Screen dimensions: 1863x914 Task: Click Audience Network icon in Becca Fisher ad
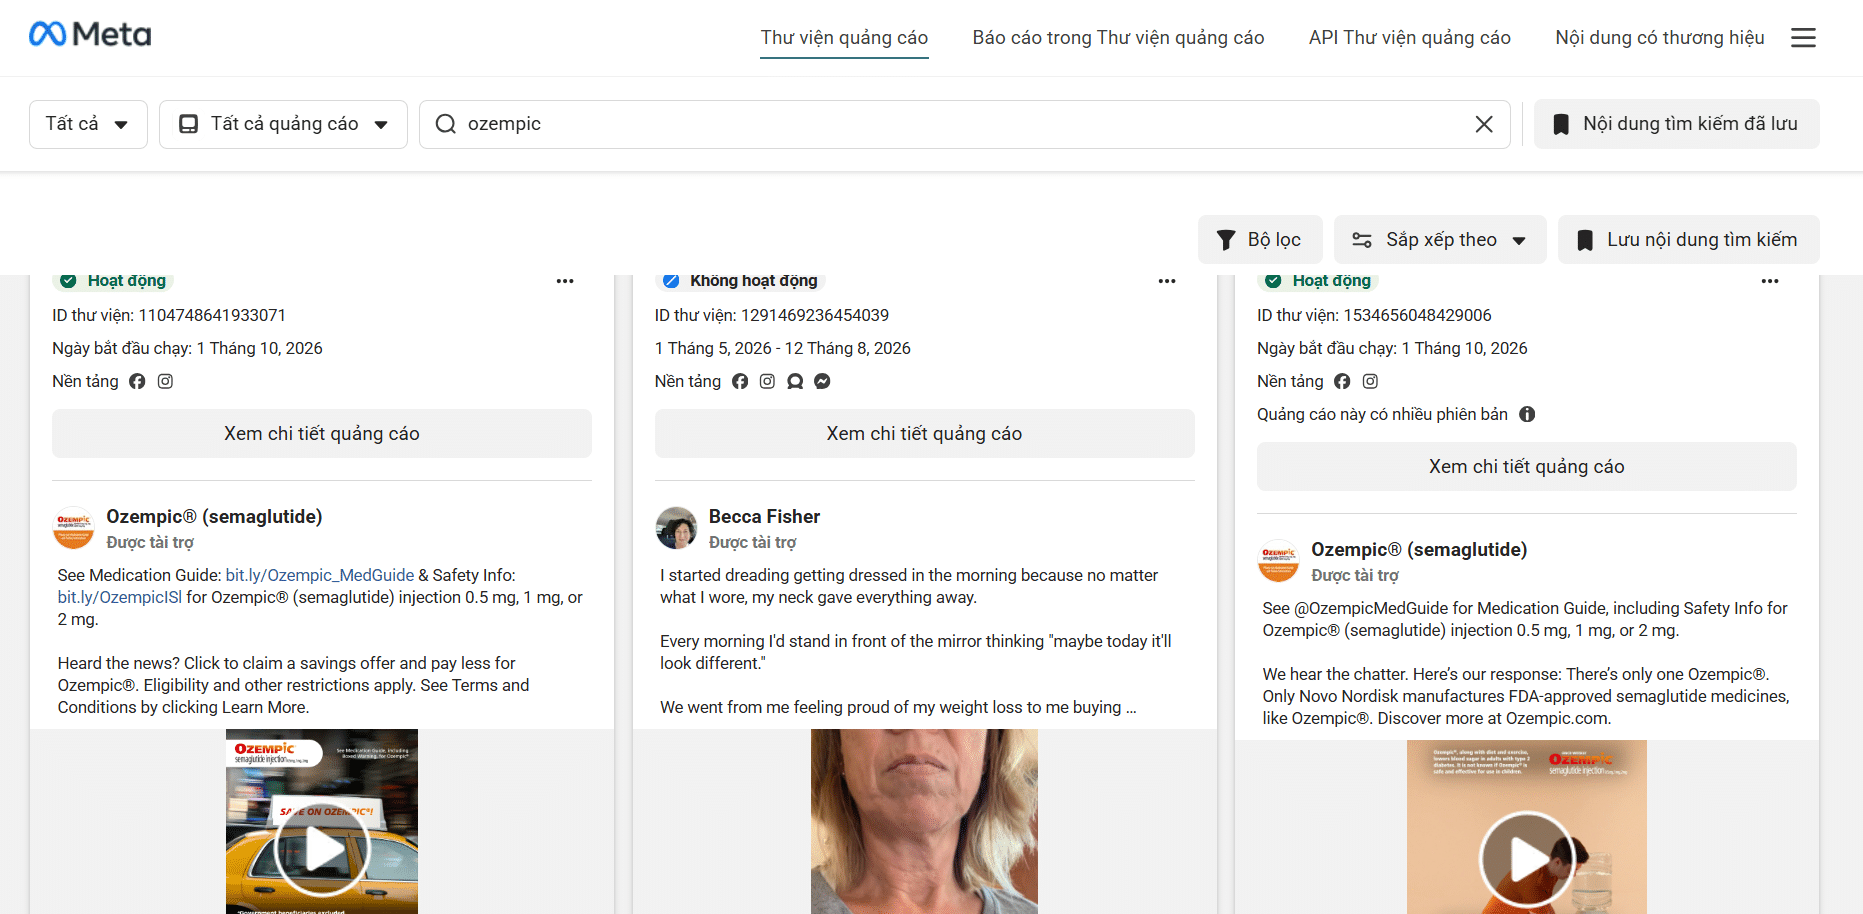click(x=795, y=381)
